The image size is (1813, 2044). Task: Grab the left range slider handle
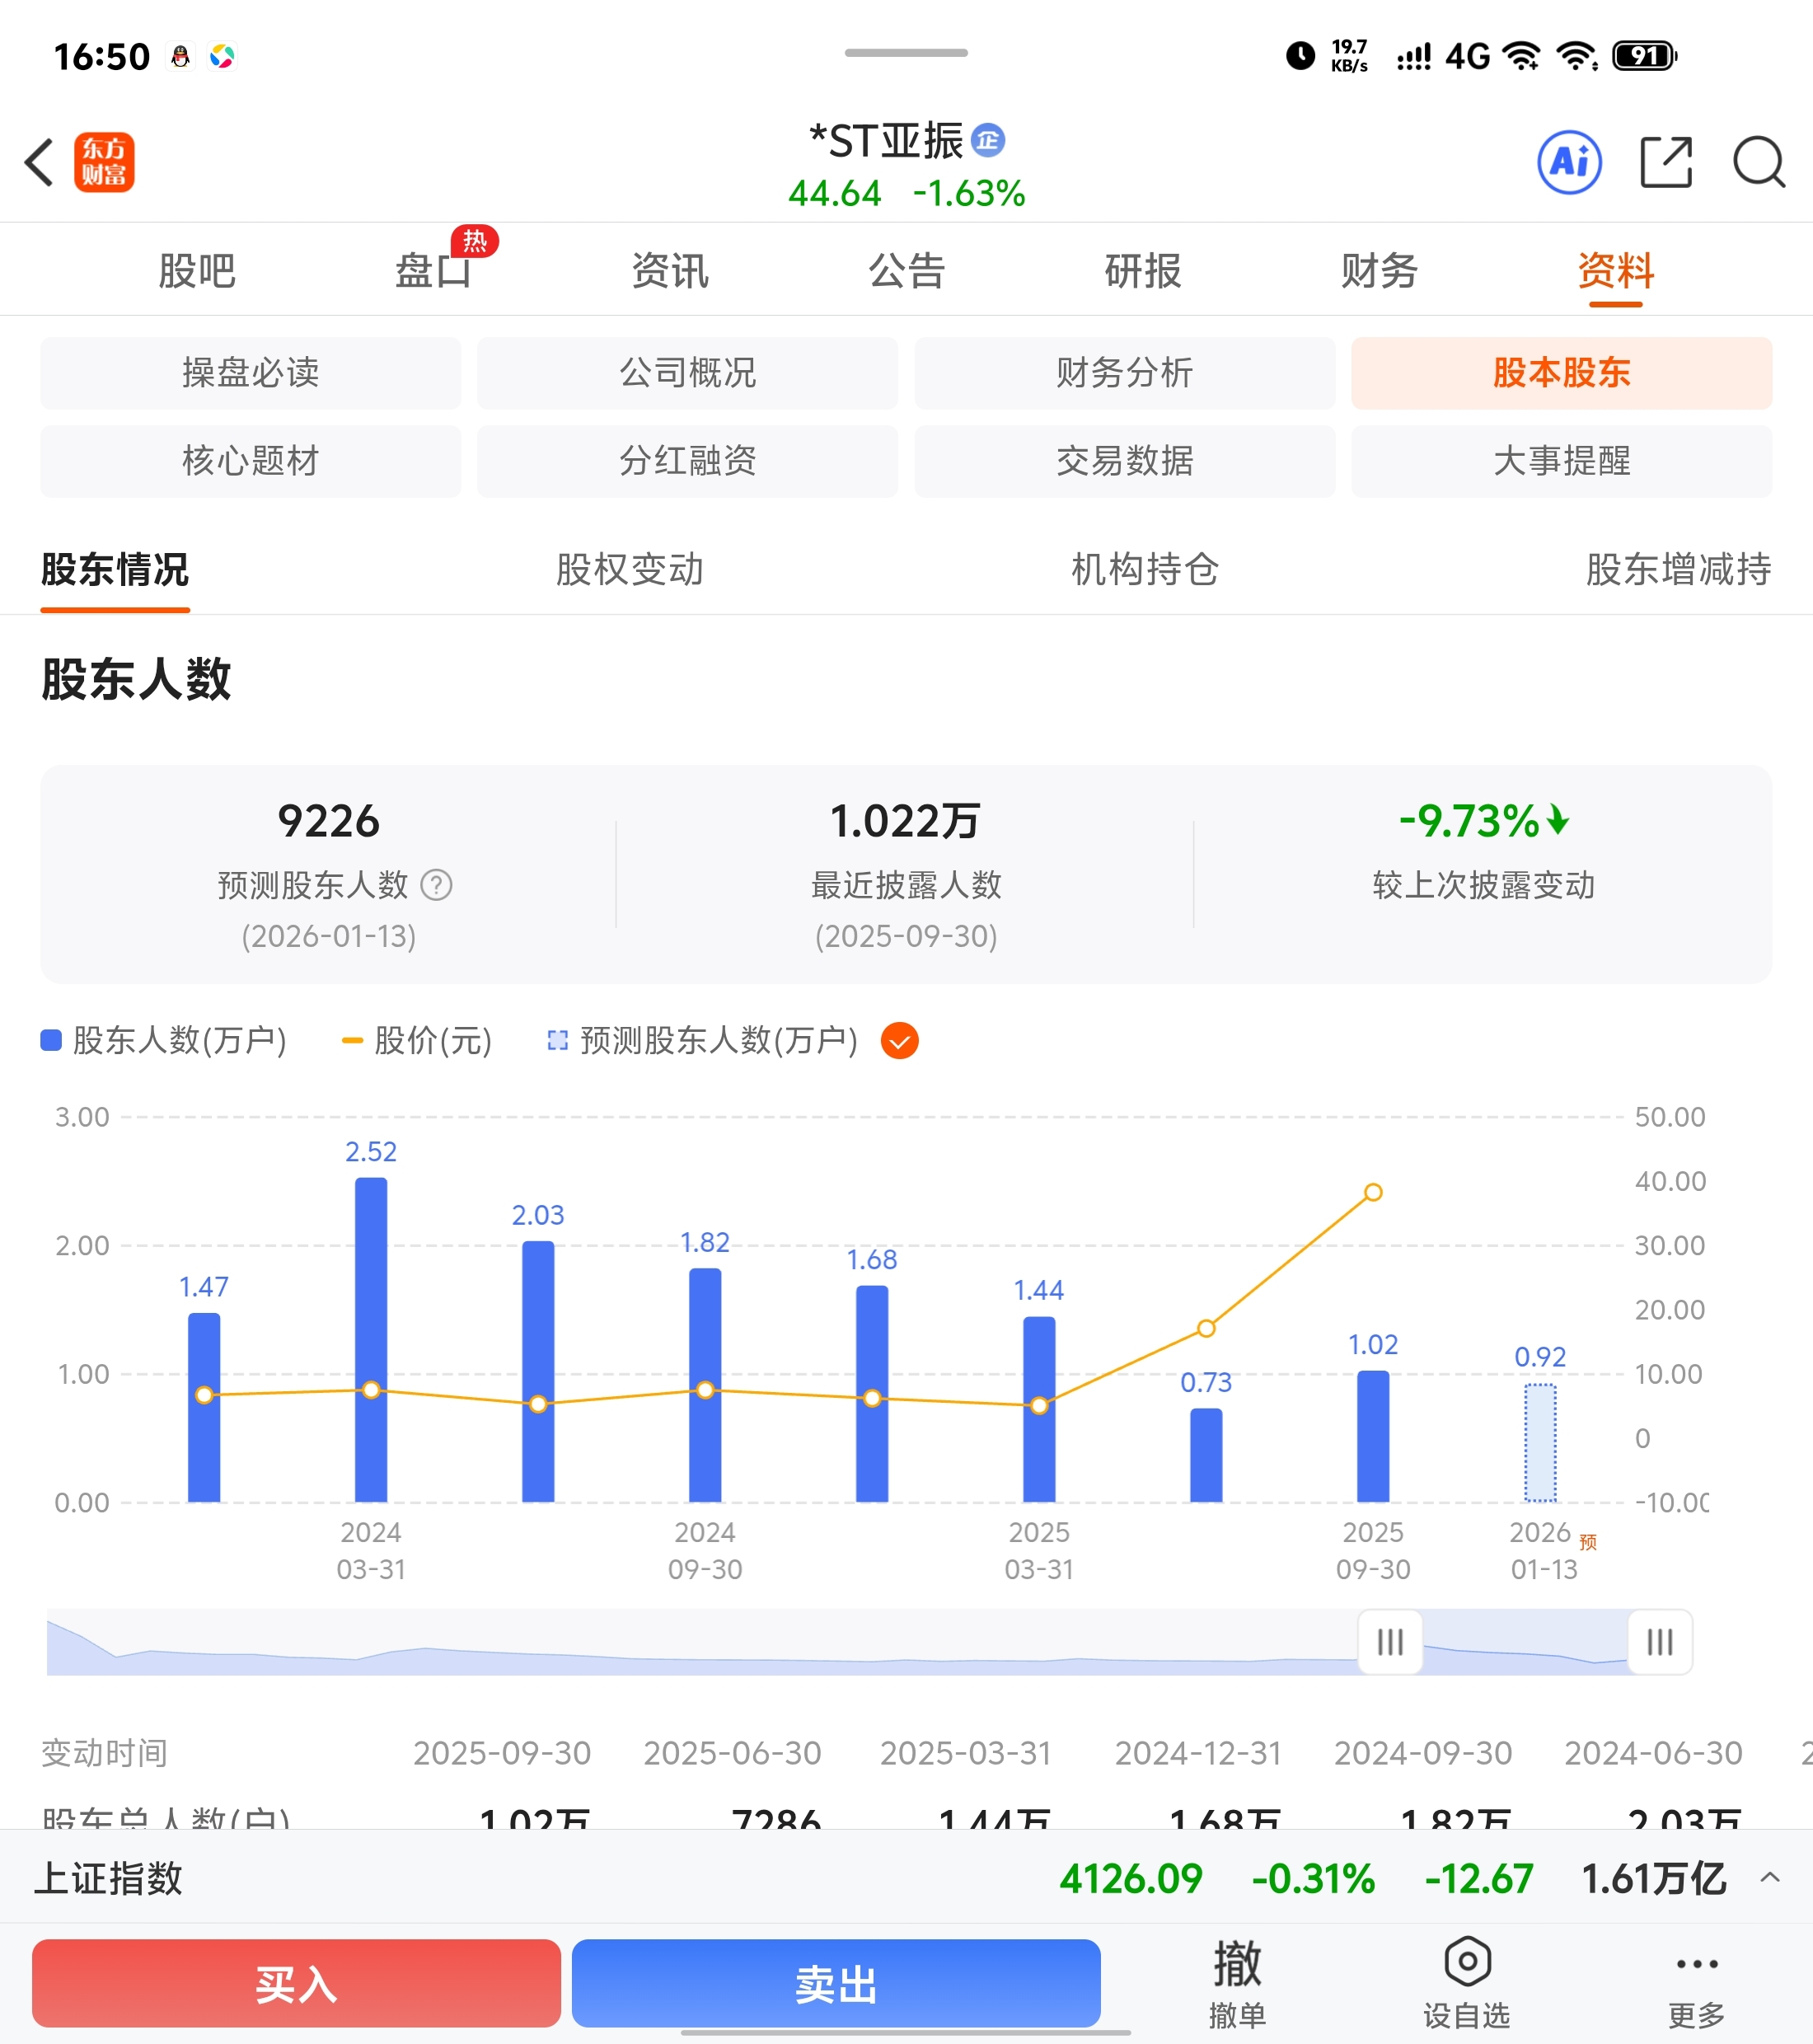point(1390,1642)
